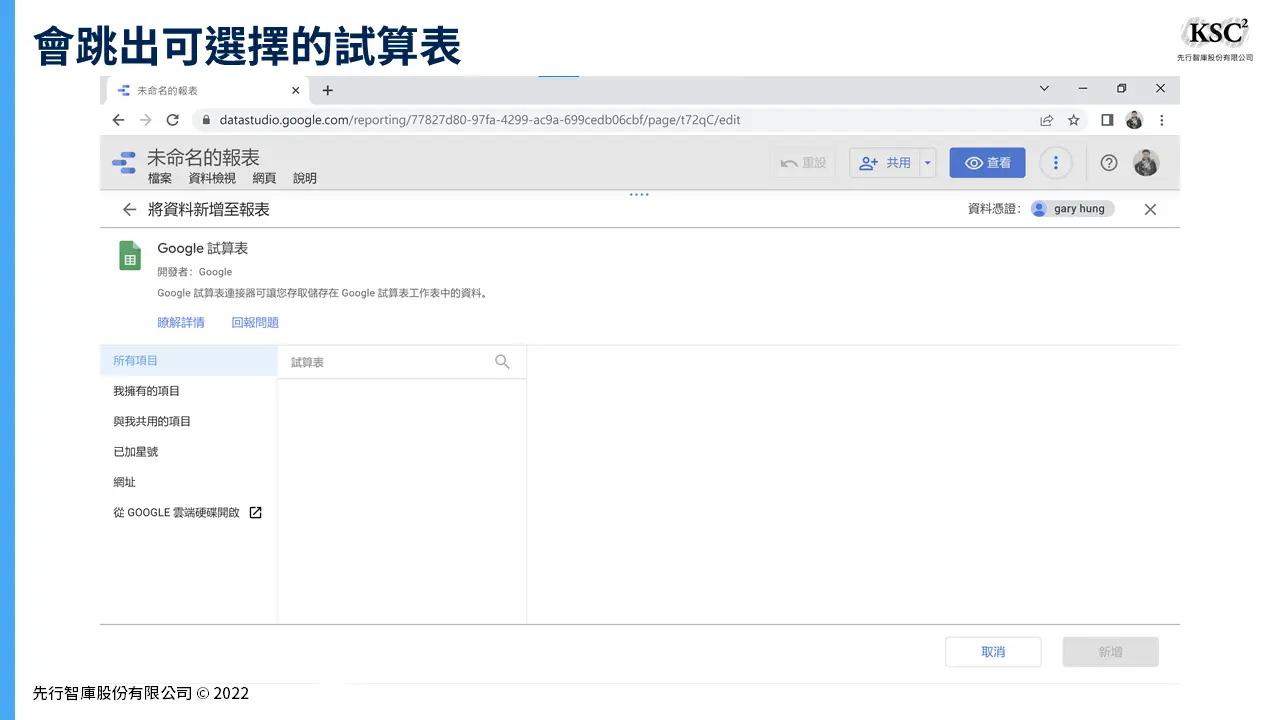Open the tab search chevron
The image size is (1280, 720).
1044,89
